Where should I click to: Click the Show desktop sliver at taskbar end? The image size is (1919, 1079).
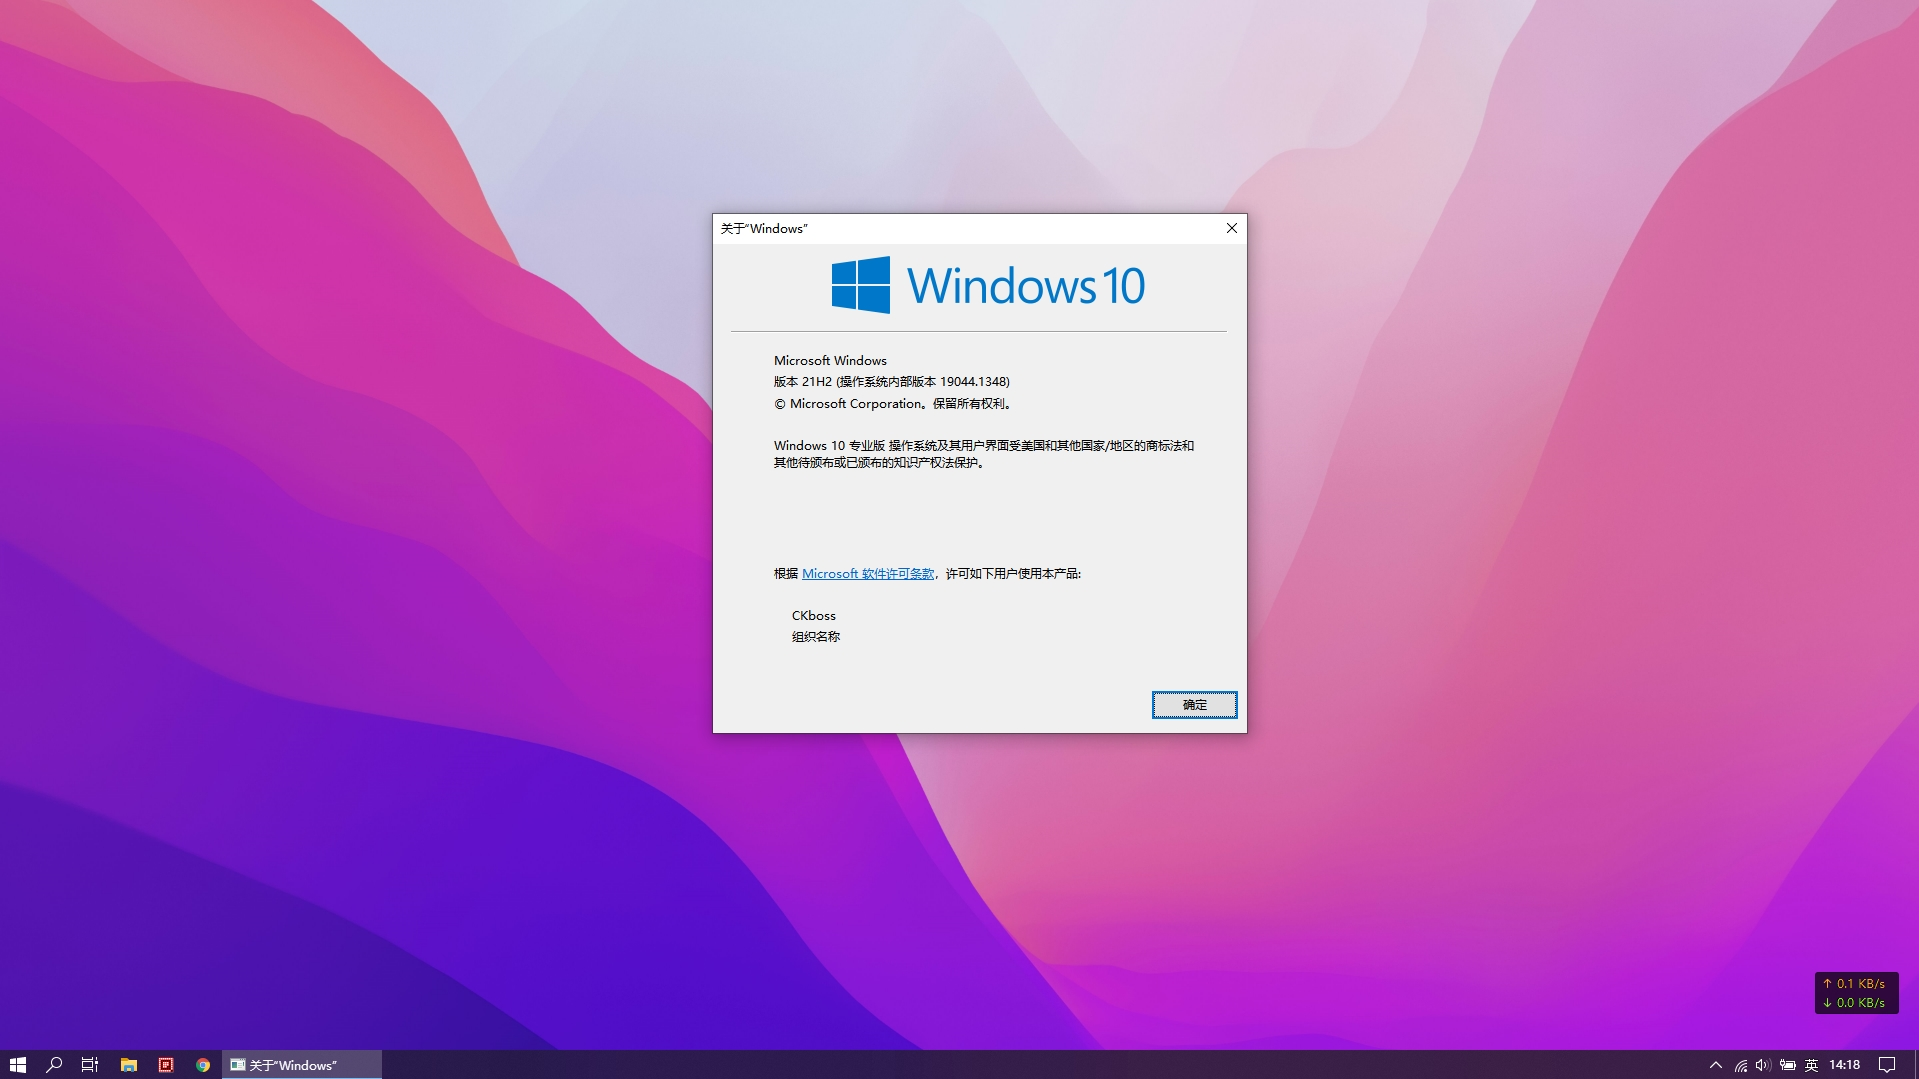[1915, 1065]
